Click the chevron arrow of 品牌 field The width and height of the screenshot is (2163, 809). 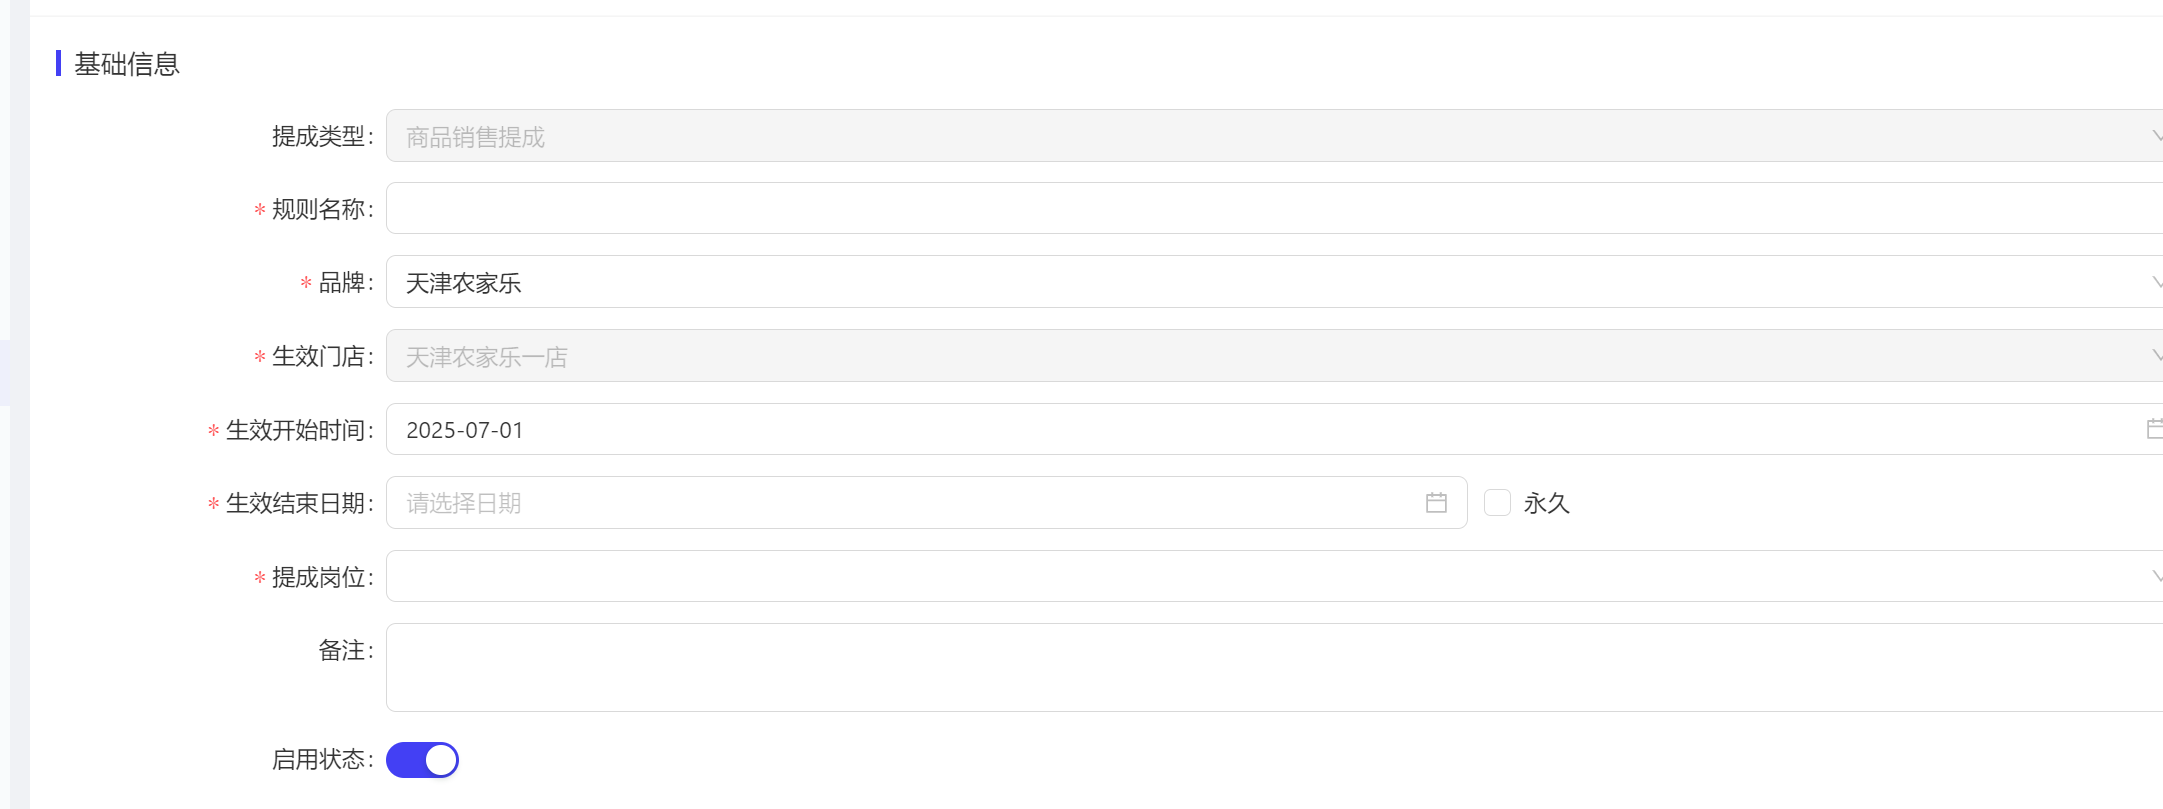point(2157,283)
